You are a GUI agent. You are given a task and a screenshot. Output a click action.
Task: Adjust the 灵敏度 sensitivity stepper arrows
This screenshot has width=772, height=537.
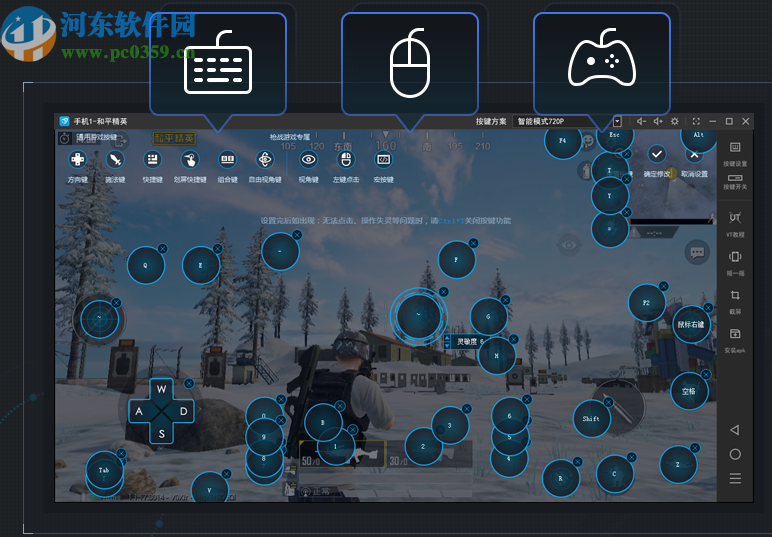click(x=447, y=342)
